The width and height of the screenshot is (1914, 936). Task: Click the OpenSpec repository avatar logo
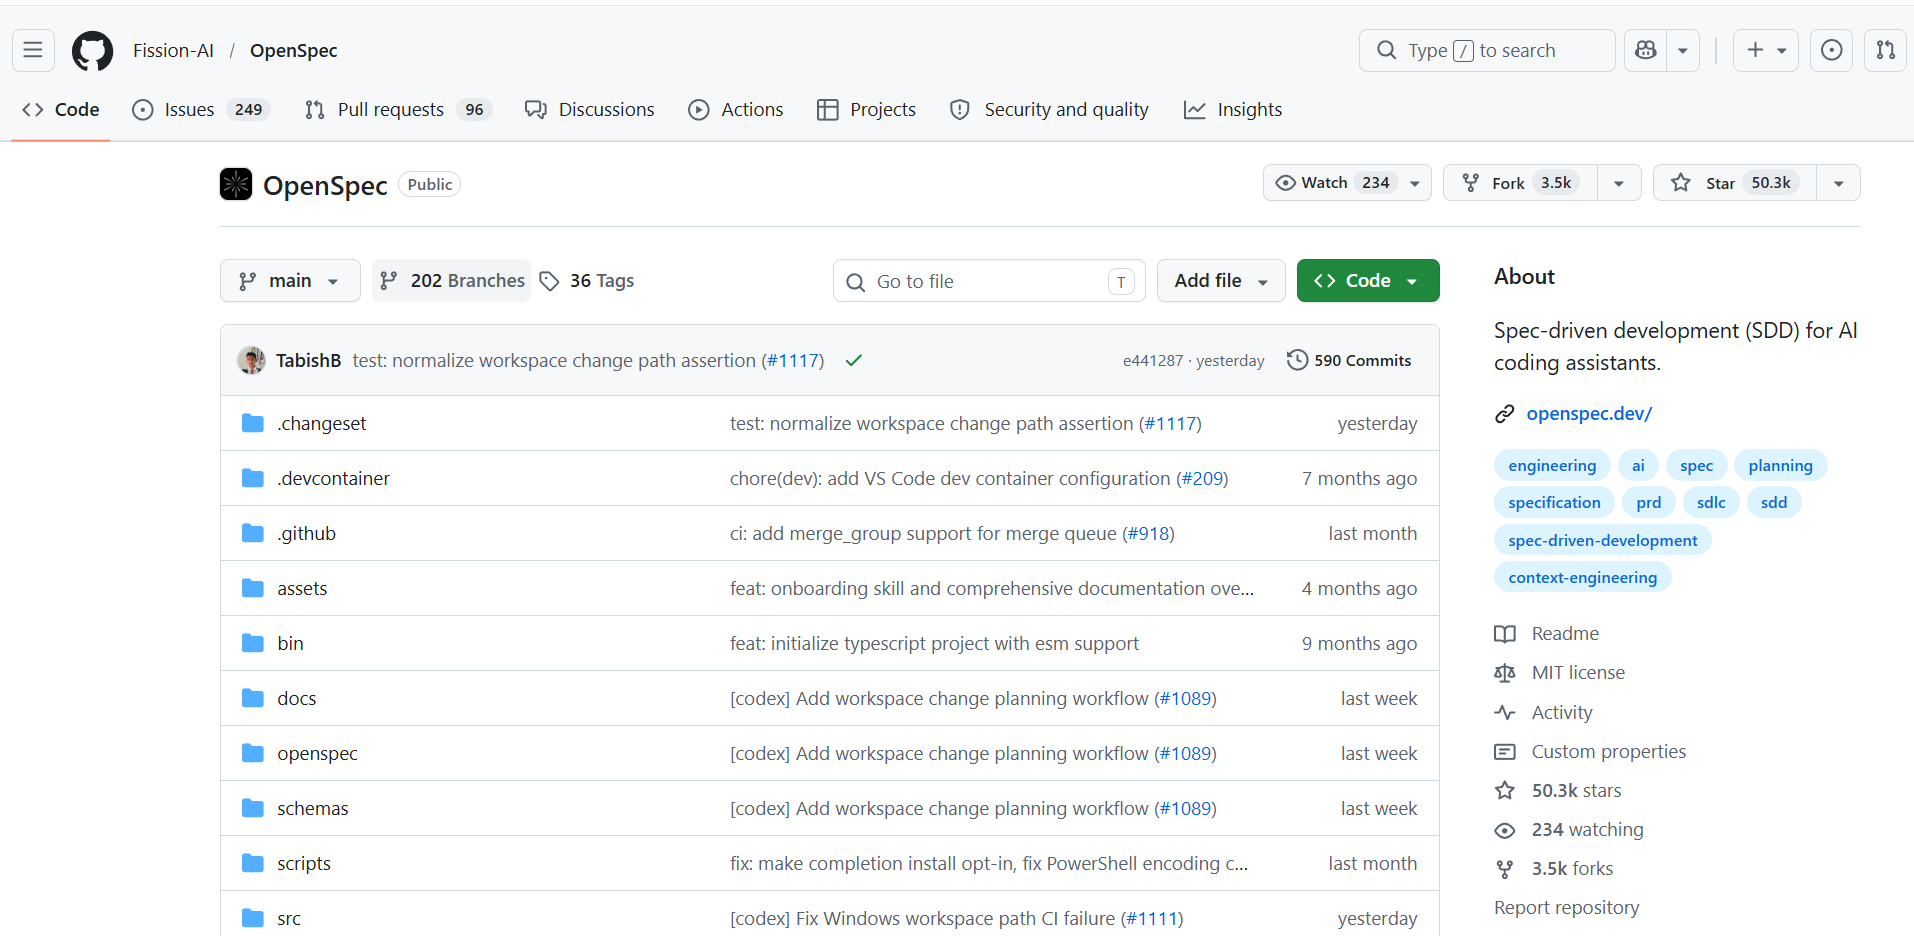tap(236, 184)
